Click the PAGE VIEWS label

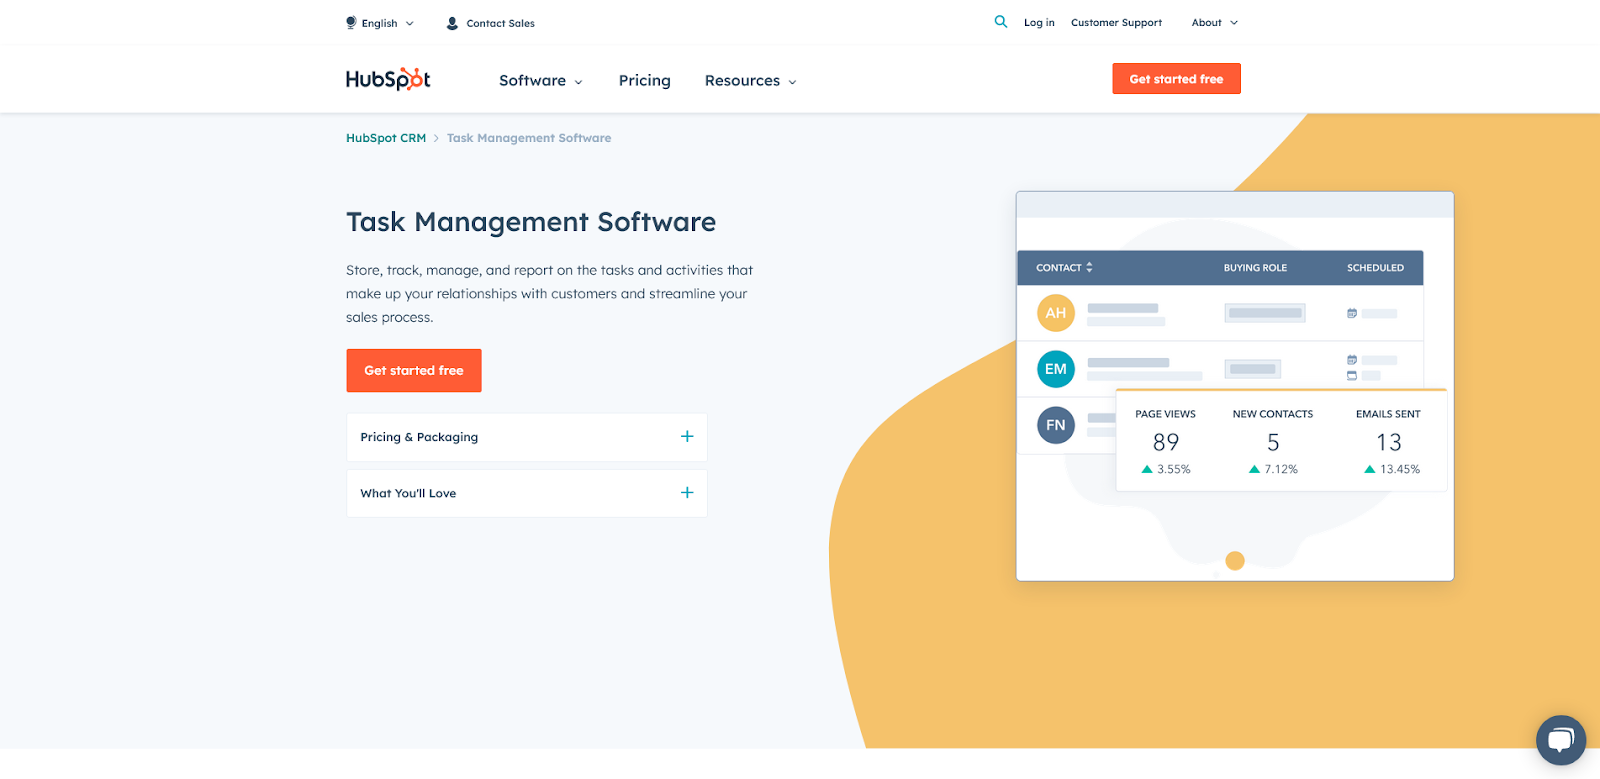[1165, 414]
